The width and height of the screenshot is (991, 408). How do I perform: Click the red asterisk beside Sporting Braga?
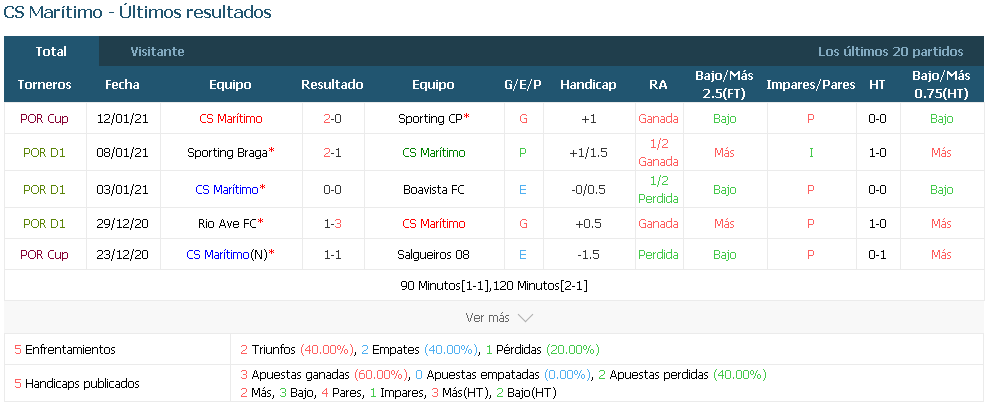click(x=272, y=152)
